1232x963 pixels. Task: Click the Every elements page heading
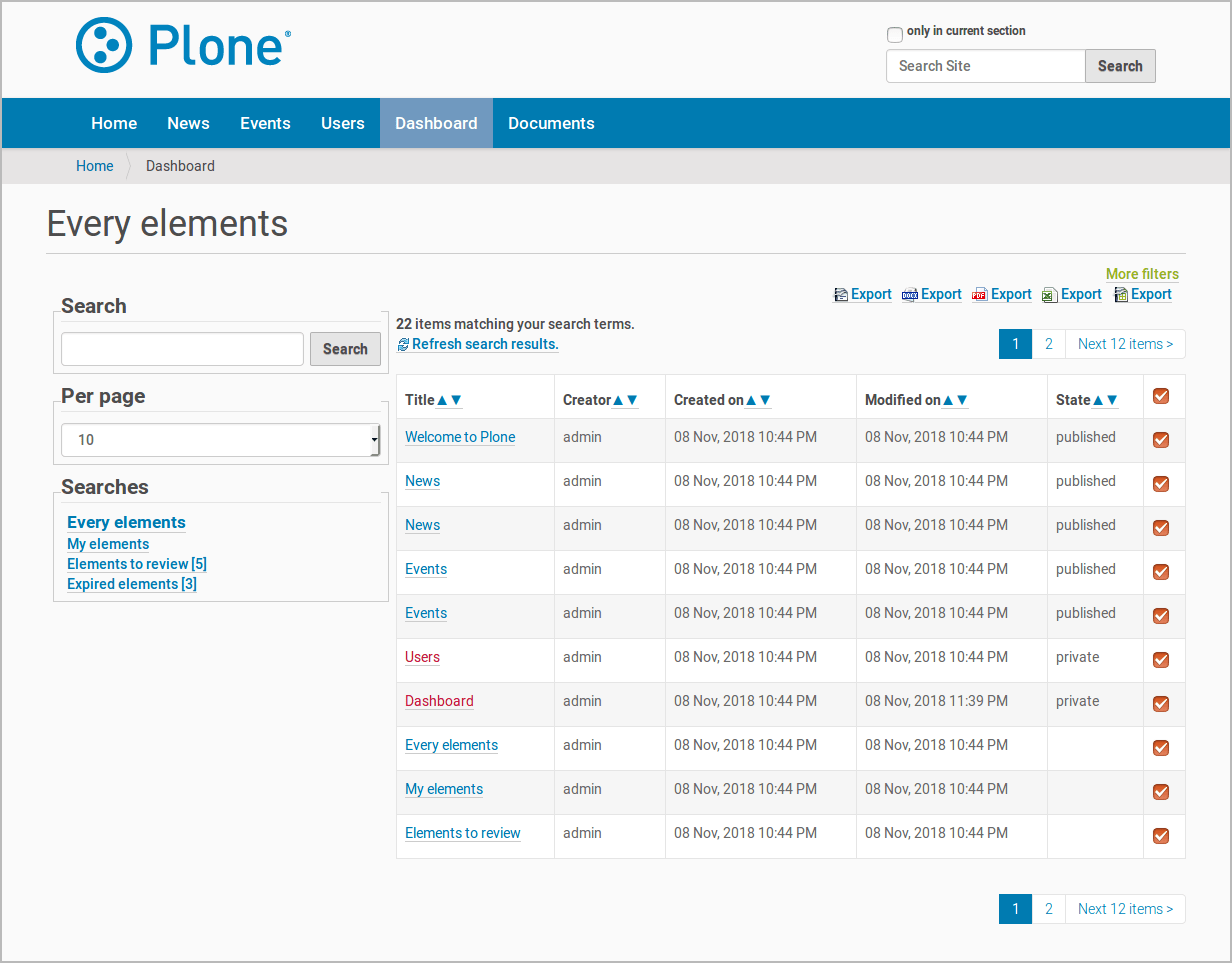[x=167, y=223]
